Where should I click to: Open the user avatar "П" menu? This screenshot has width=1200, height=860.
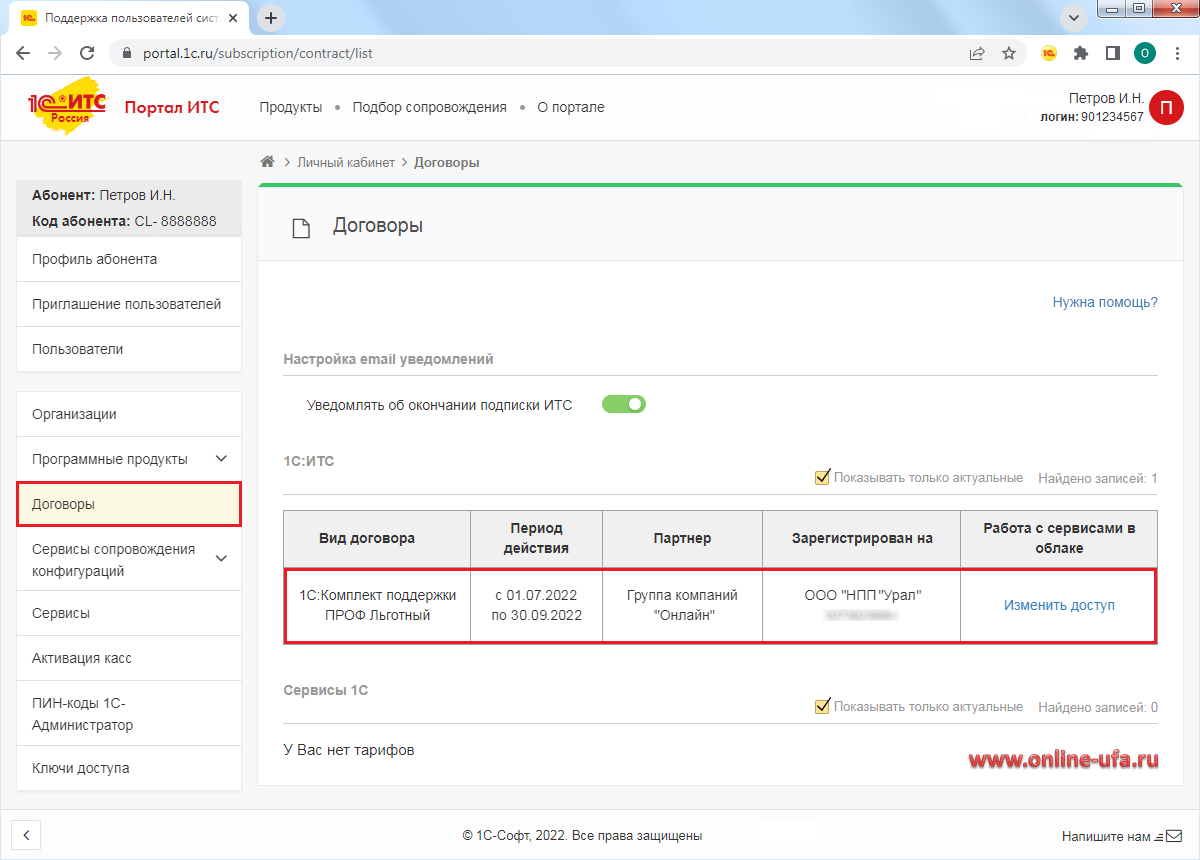point(1166,108)
